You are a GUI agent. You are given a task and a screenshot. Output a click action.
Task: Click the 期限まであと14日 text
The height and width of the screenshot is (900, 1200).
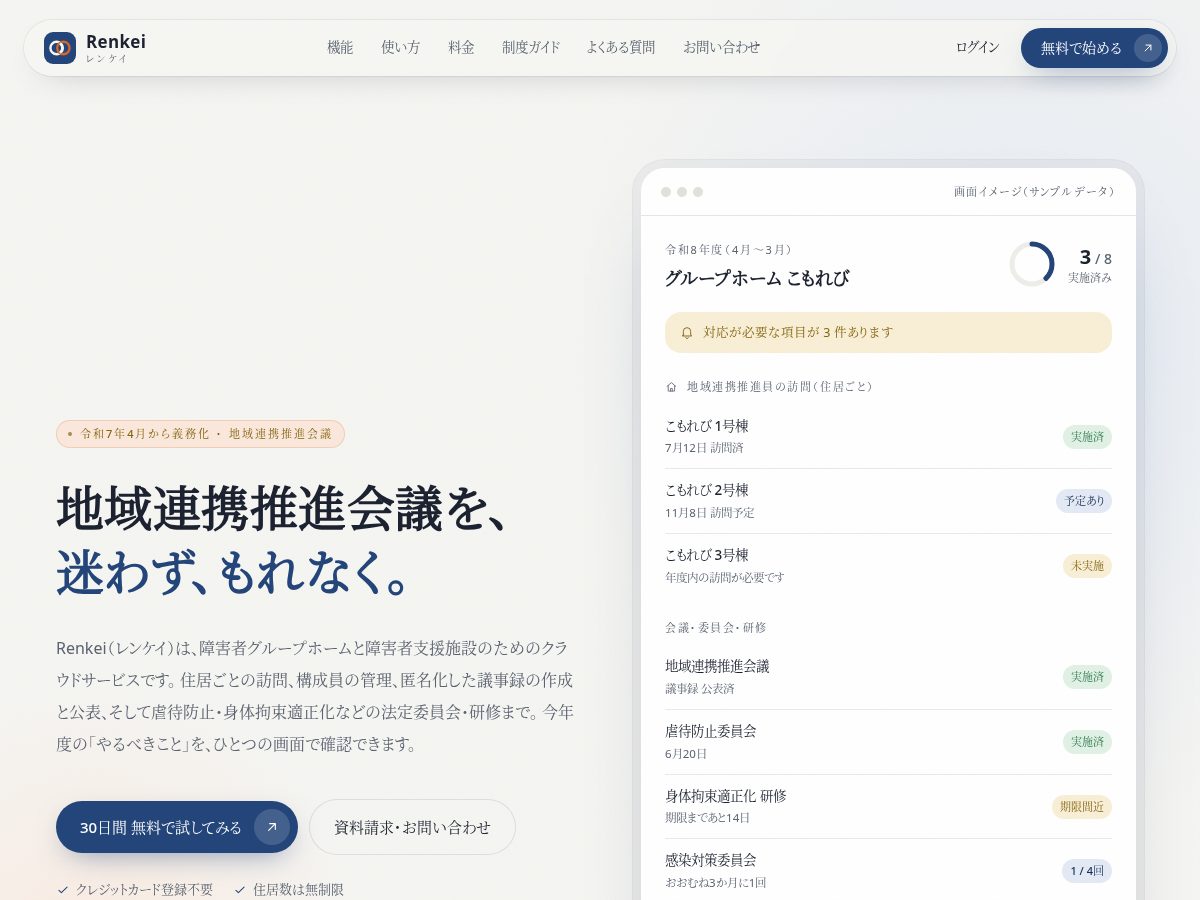(x=708, y=818)
